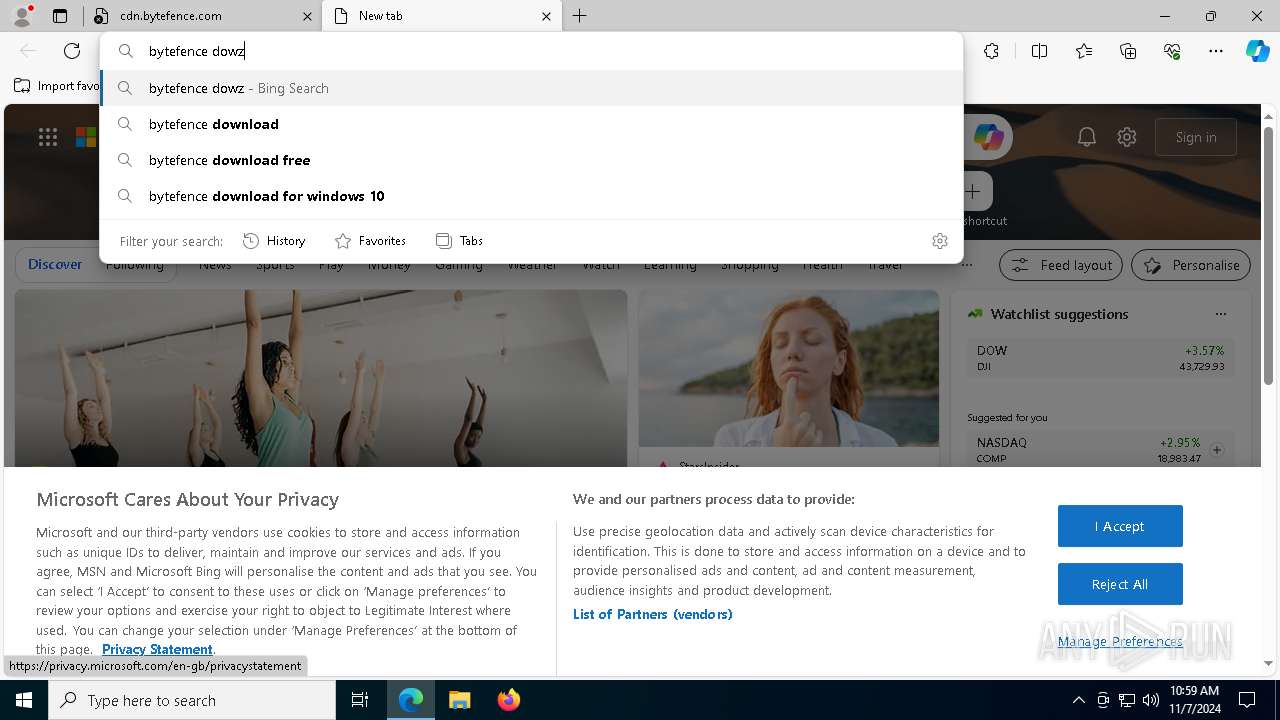Open the page settings gear icon
Image resolution: width=1280 pixels, height=720 pixels.
point(1127,137)
